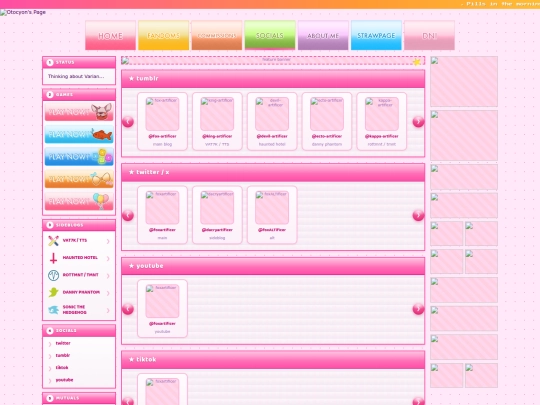Open the twitter sideblog account card

[217, 215]
